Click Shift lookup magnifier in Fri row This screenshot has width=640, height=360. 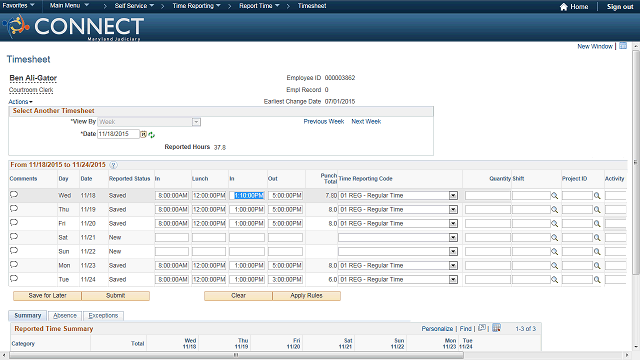pyautogui.click(x=554, y=224)
